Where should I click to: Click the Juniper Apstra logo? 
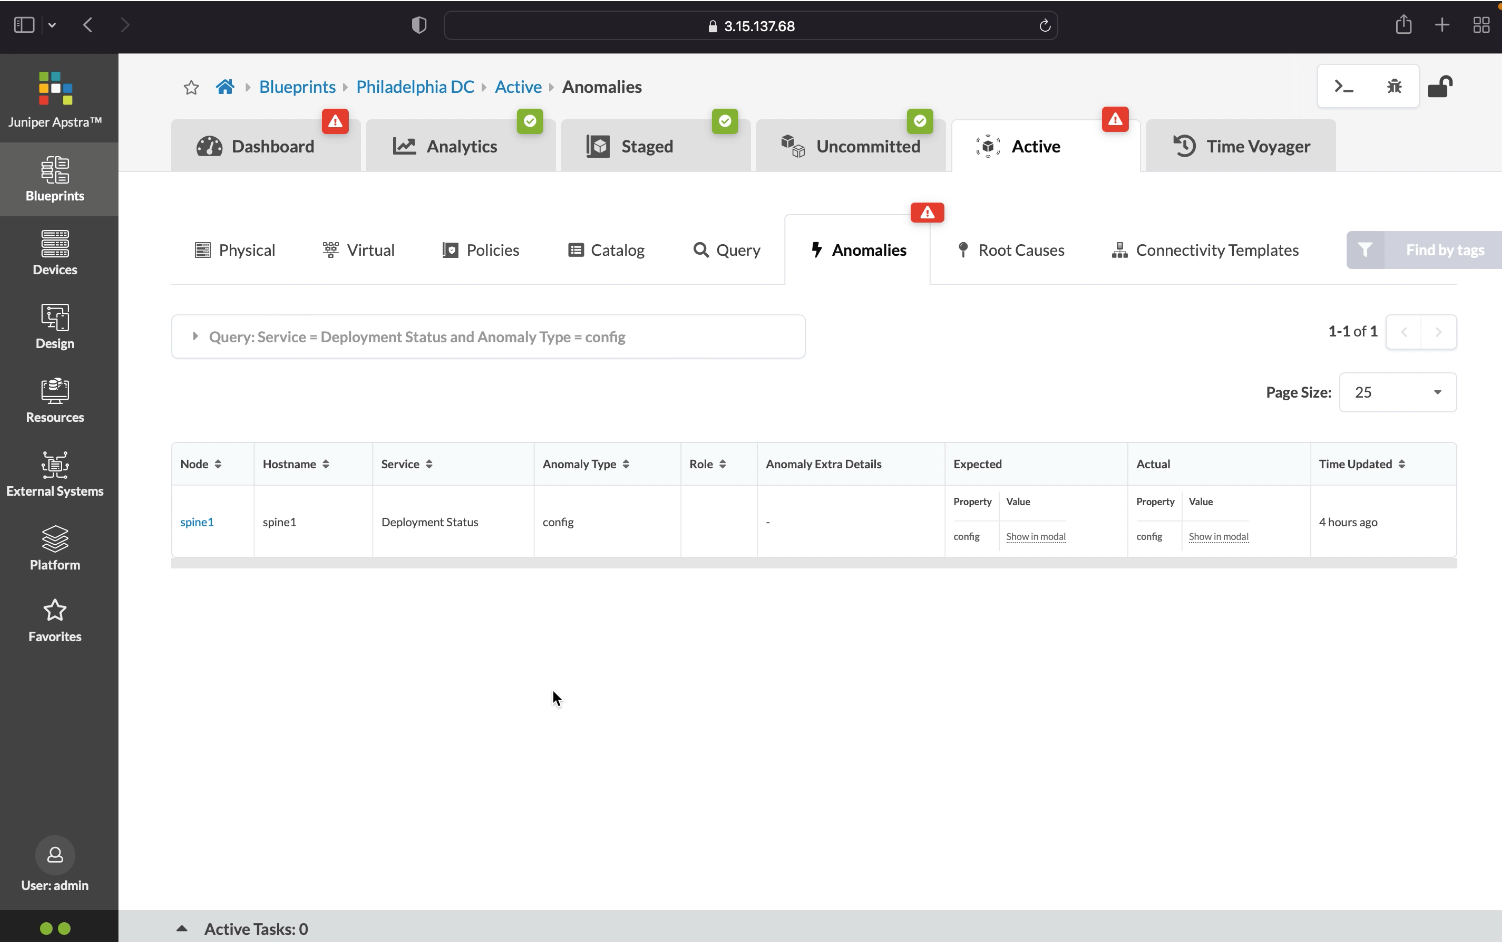pyautogui.click(x=55, y=100)
